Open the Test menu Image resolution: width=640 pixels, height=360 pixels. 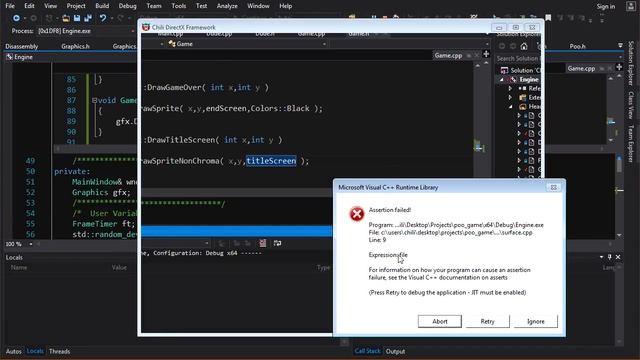(x=201, y=6)
